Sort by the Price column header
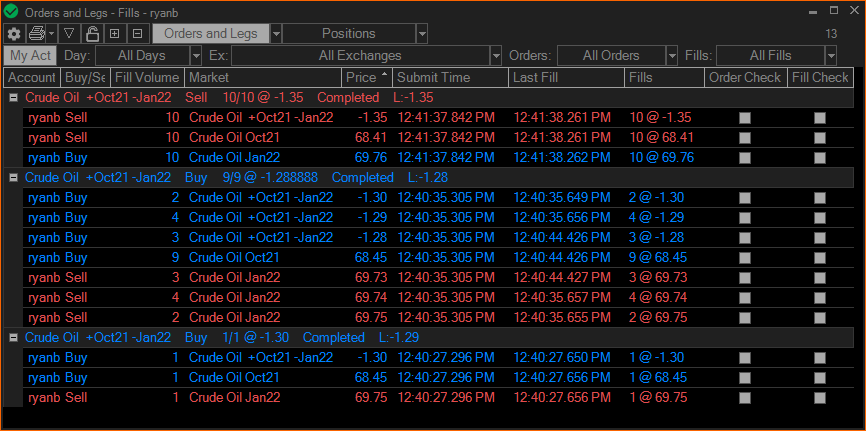866x431 pixels. click(x=365, y=77)
